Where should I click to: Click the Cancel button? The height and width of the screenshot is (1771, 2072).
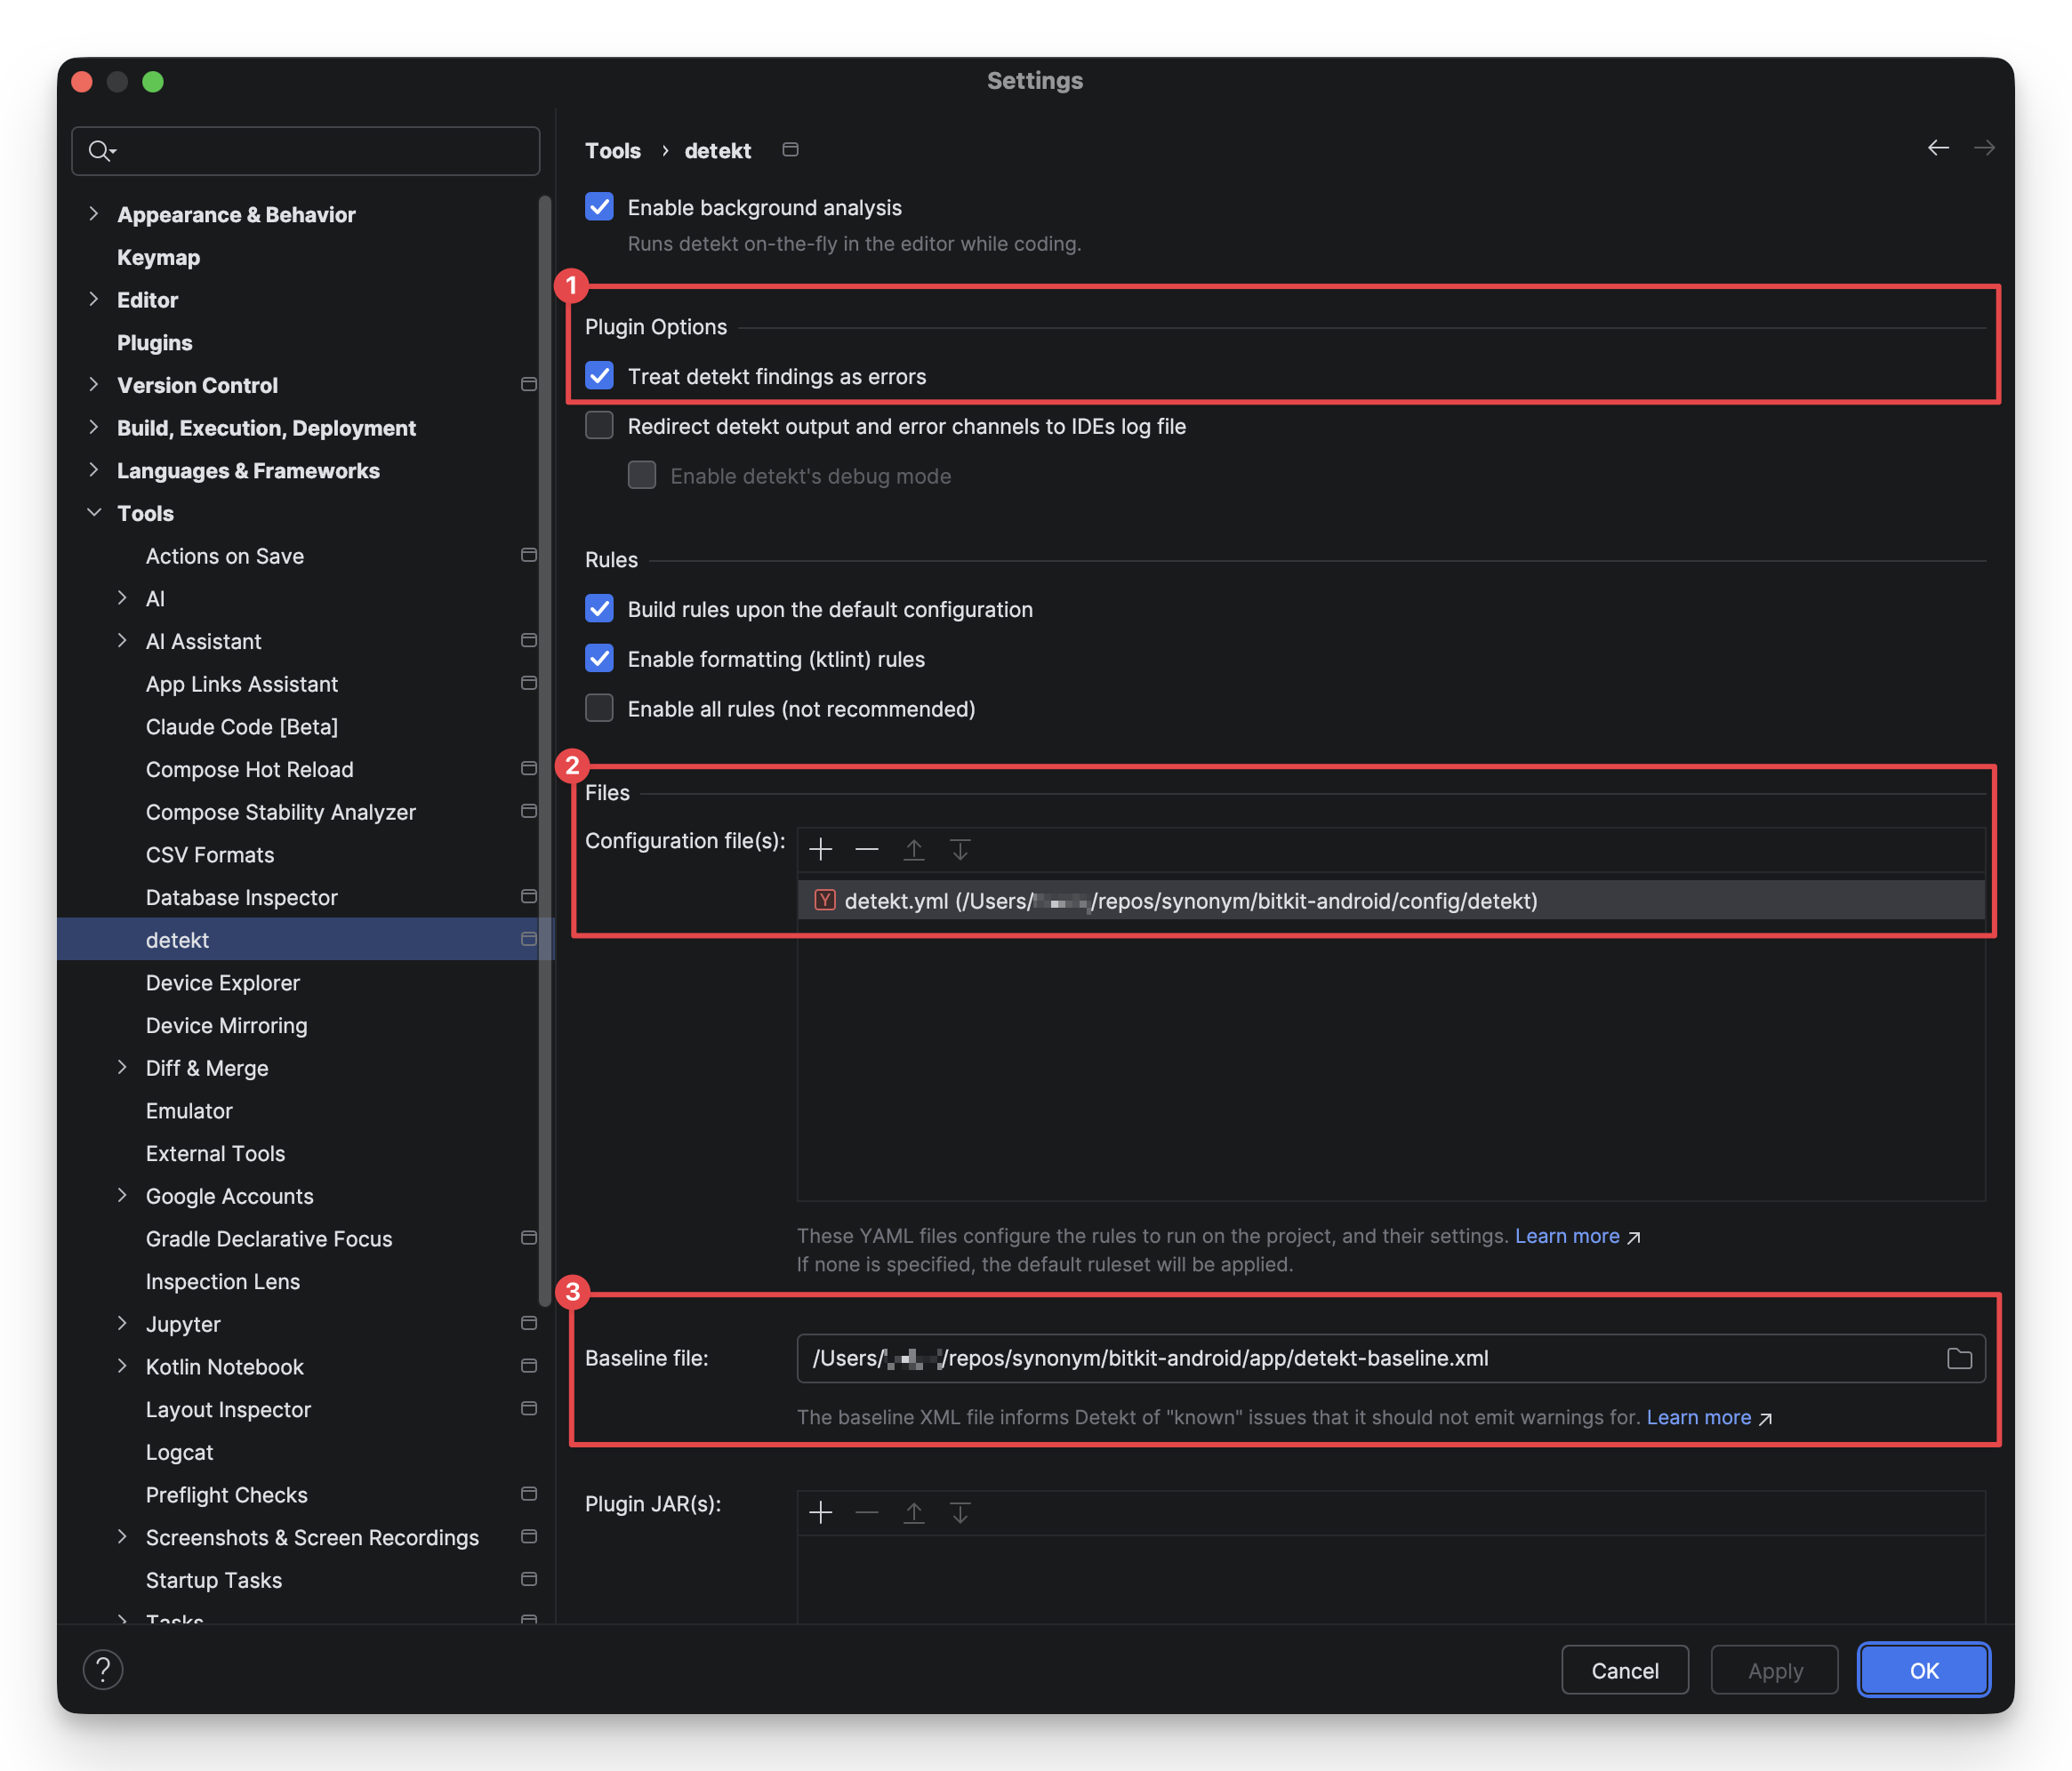(x=1625, y=1670)
